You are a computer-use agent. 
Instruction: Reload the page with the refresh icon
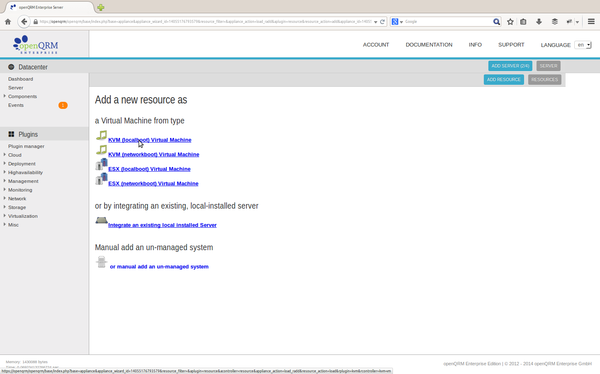pyautogui.click(x=382, y=22)
